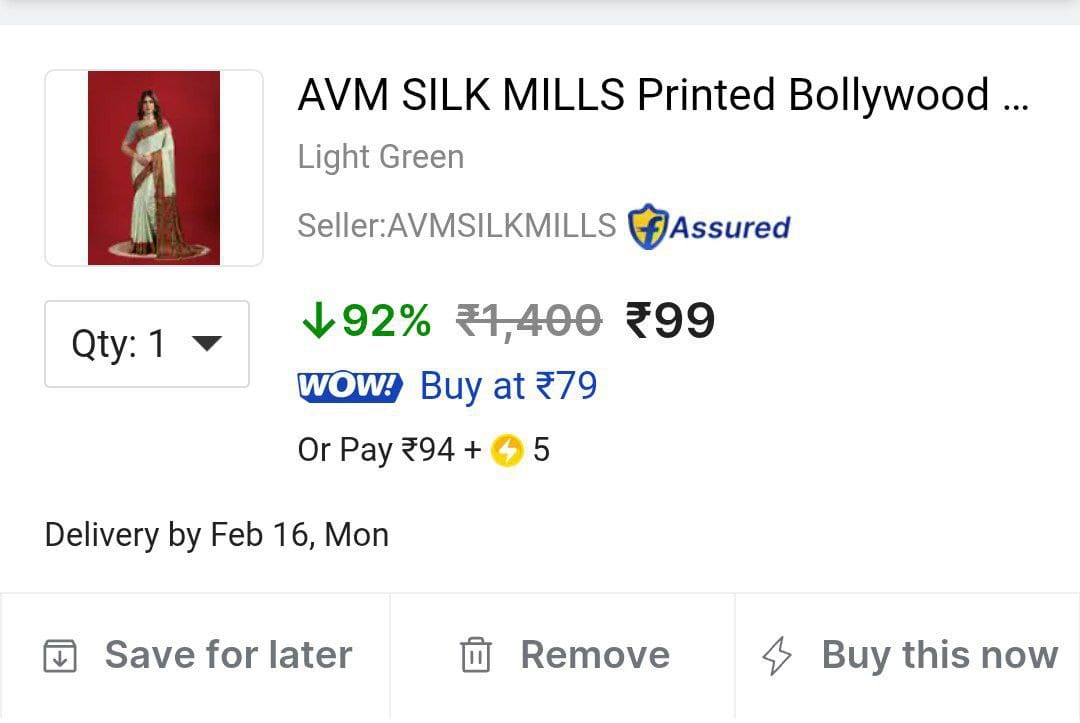Viewport: 1080px width, 723px height.
Task: Tap the Buy this now text
Action: [939, 655]
